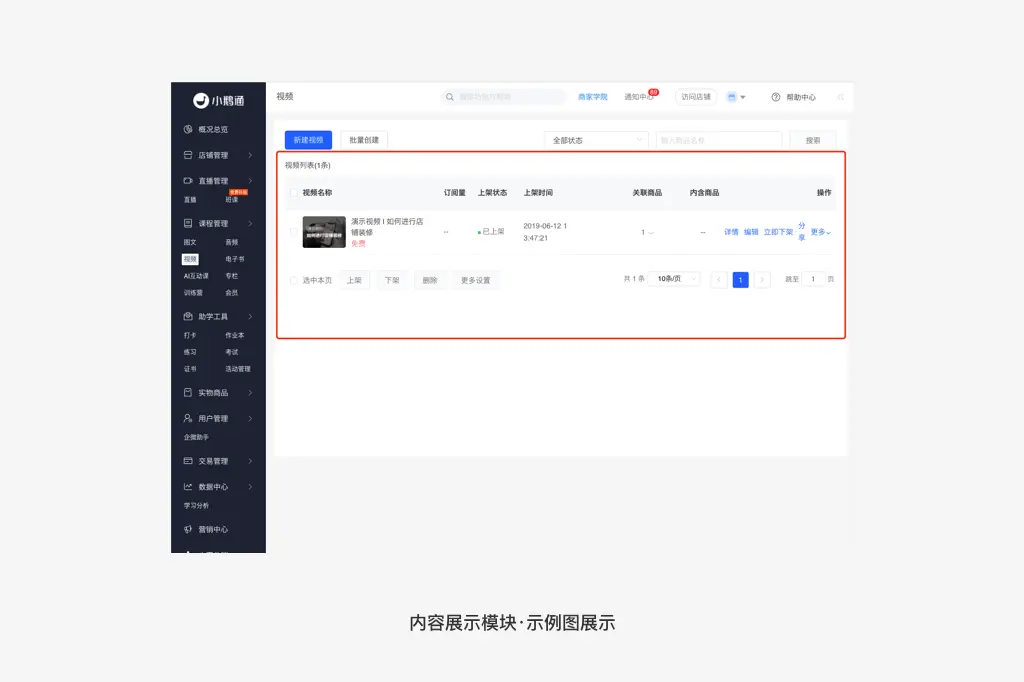Image resolution: width=1024 pixels, height=682 pixels.
Task: Open the account dropdown arrow in top bar
Action: (x=743, y=97)
